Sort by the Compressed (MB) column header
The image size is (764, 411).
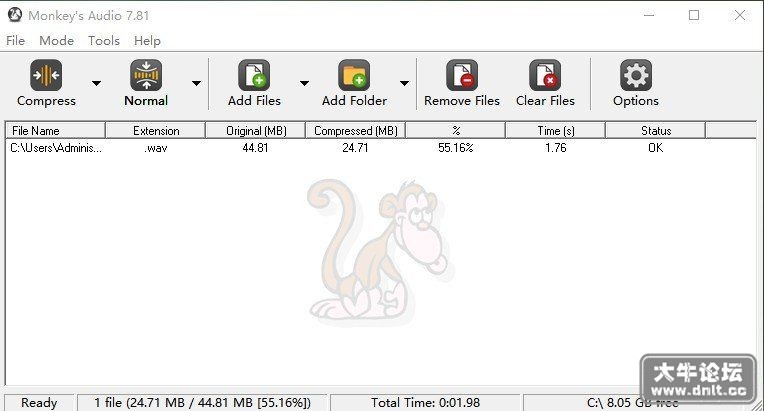(x=356, y=131)
